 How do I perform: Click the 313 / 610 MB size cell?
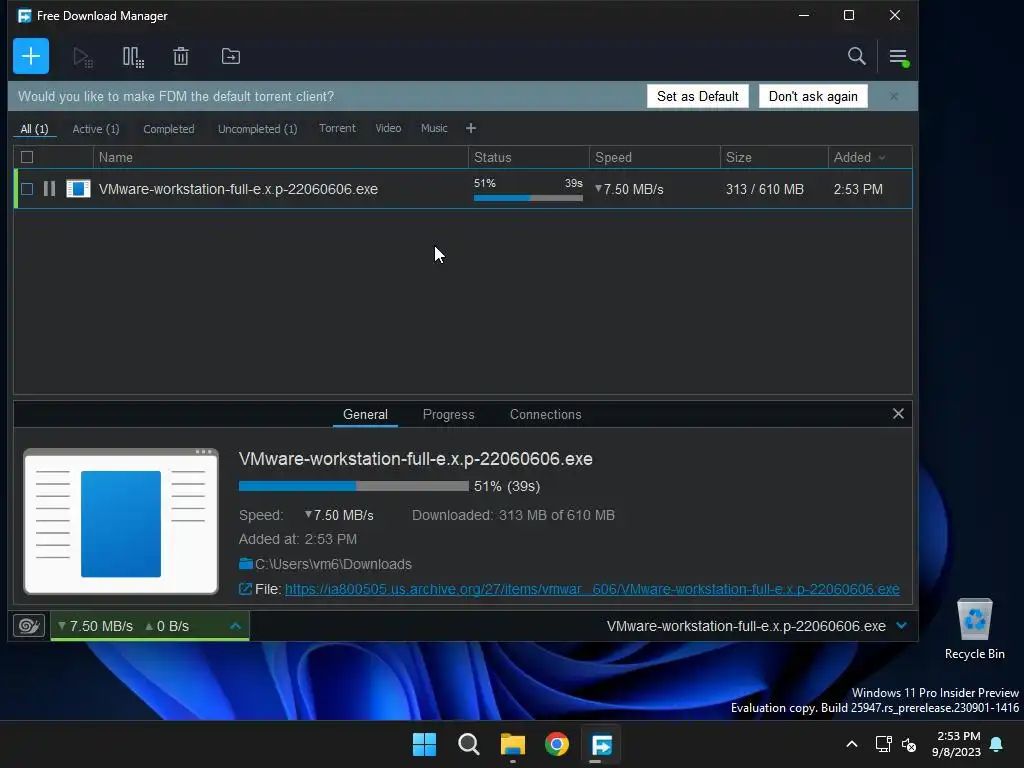click(765, 189)
